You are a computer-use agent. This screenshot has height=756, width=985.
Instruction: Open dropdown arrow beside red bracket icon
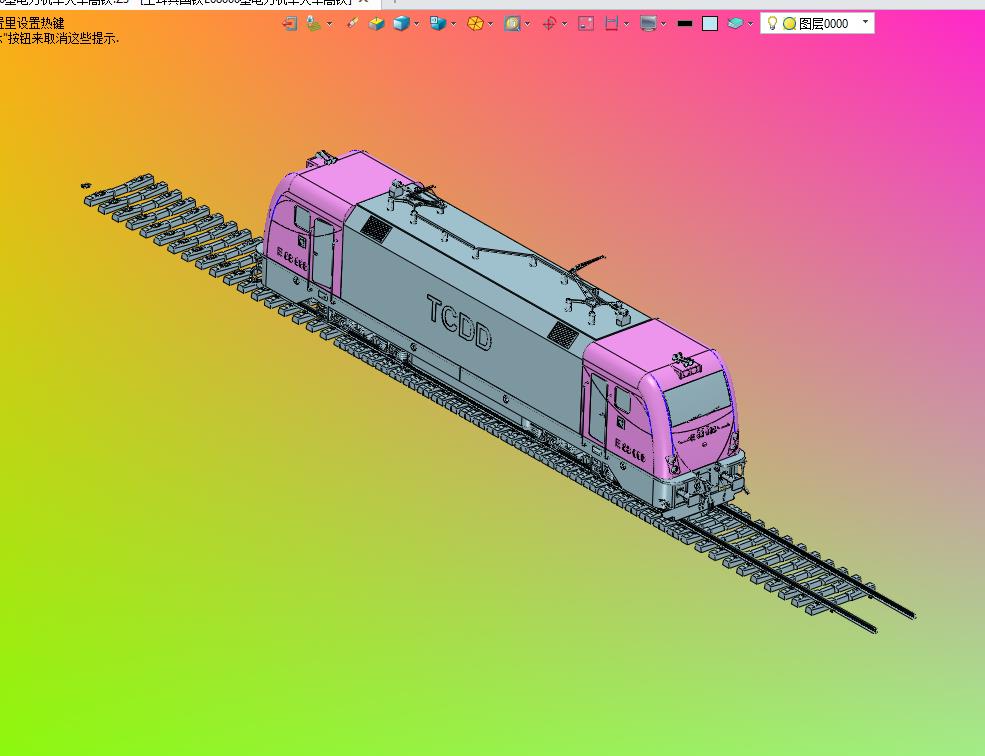tap(626, 24)
